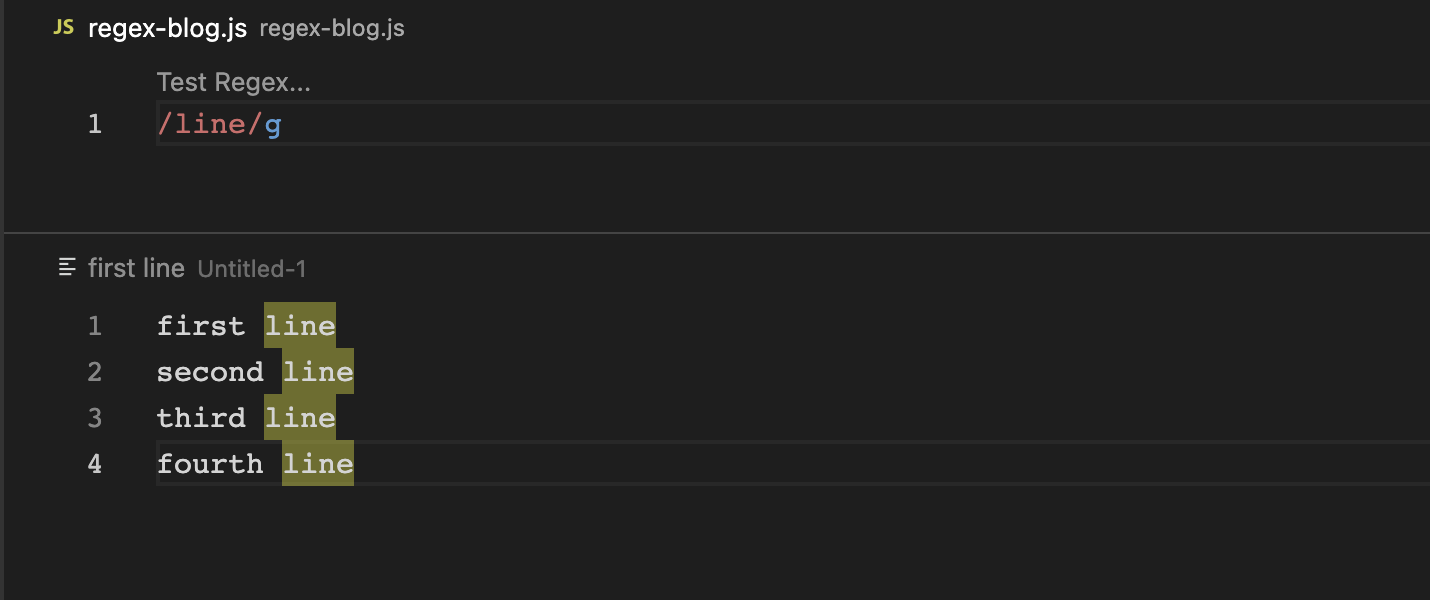The height and width of the screenshot is (600, 1430).
Task: Click the highlighted "line" match after "first"
Action: point(300,326)
